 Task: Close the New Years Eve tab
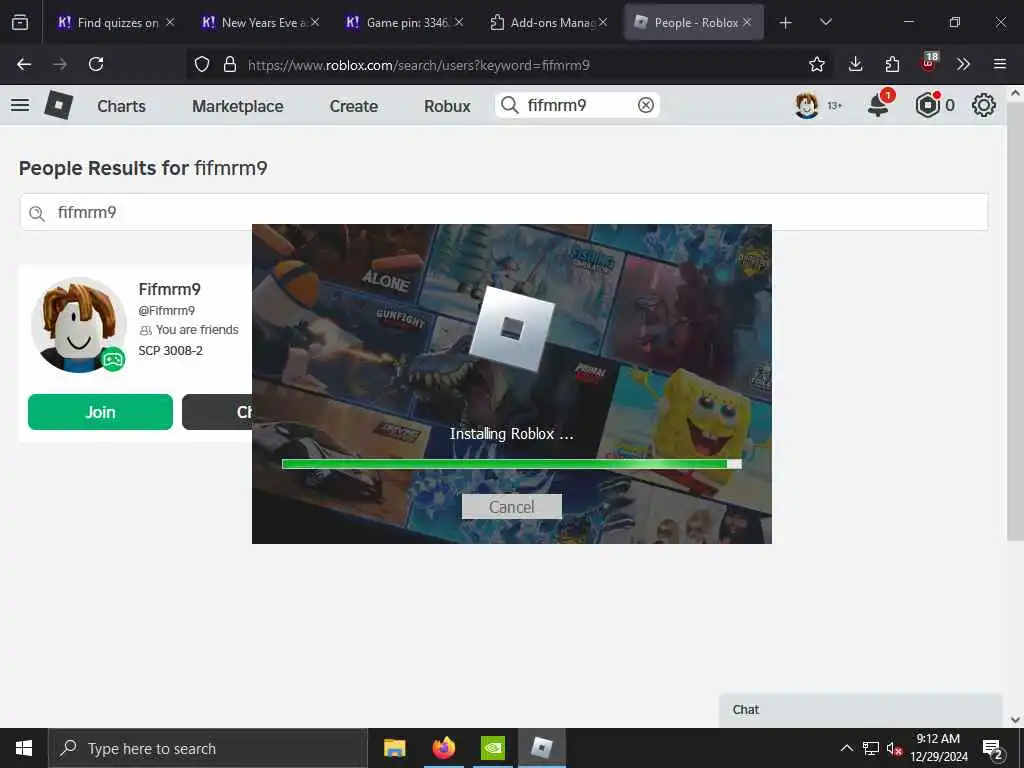(x=315, y=22)
